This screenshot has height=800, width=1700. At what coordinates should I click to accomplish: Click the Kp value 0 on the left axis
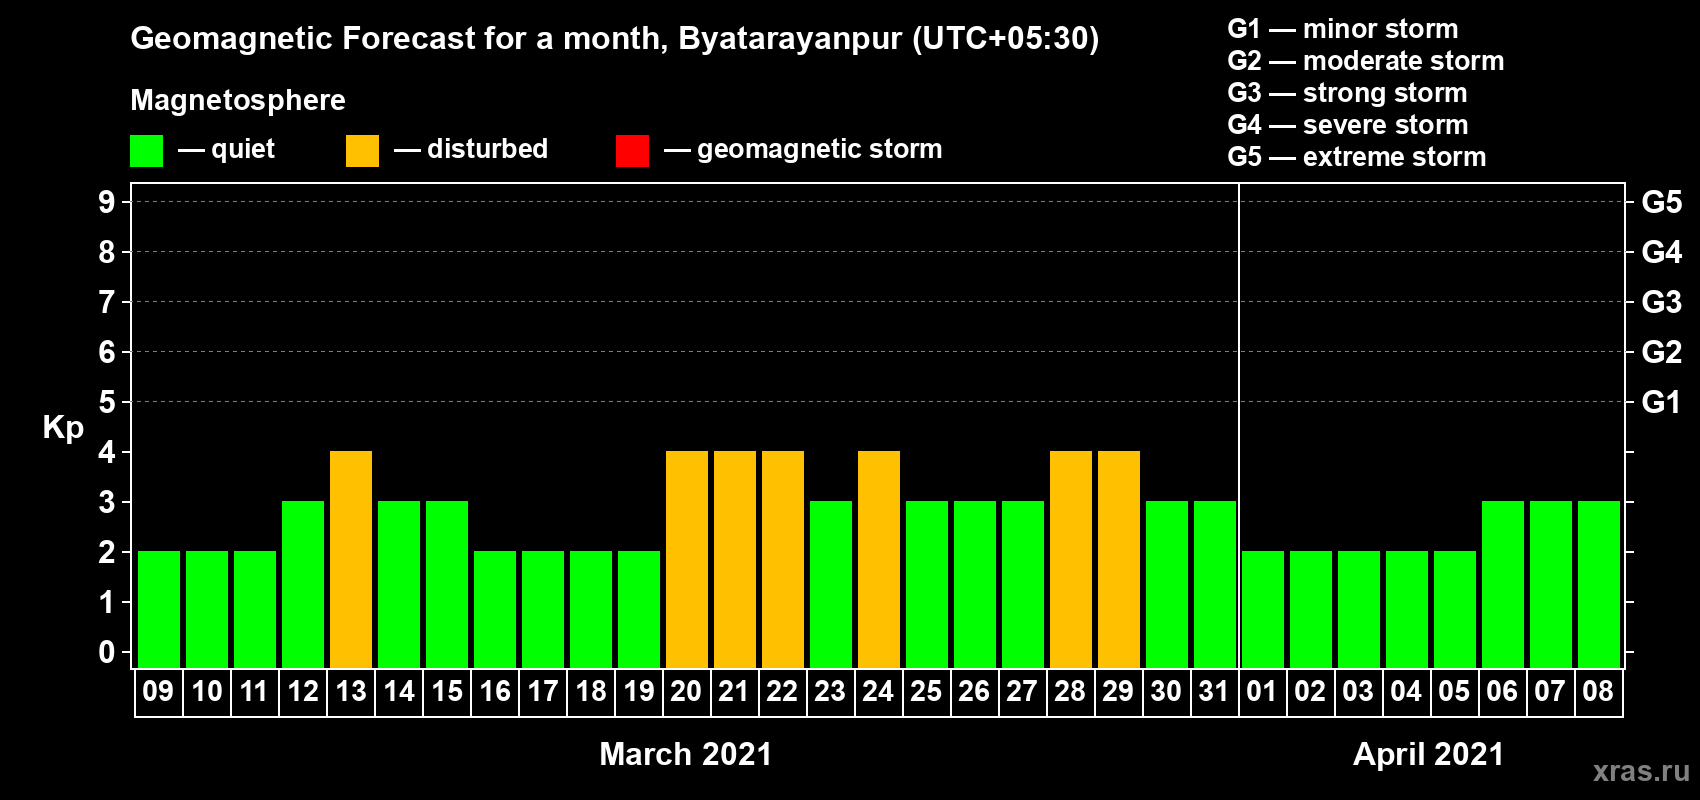click(107, 652)
